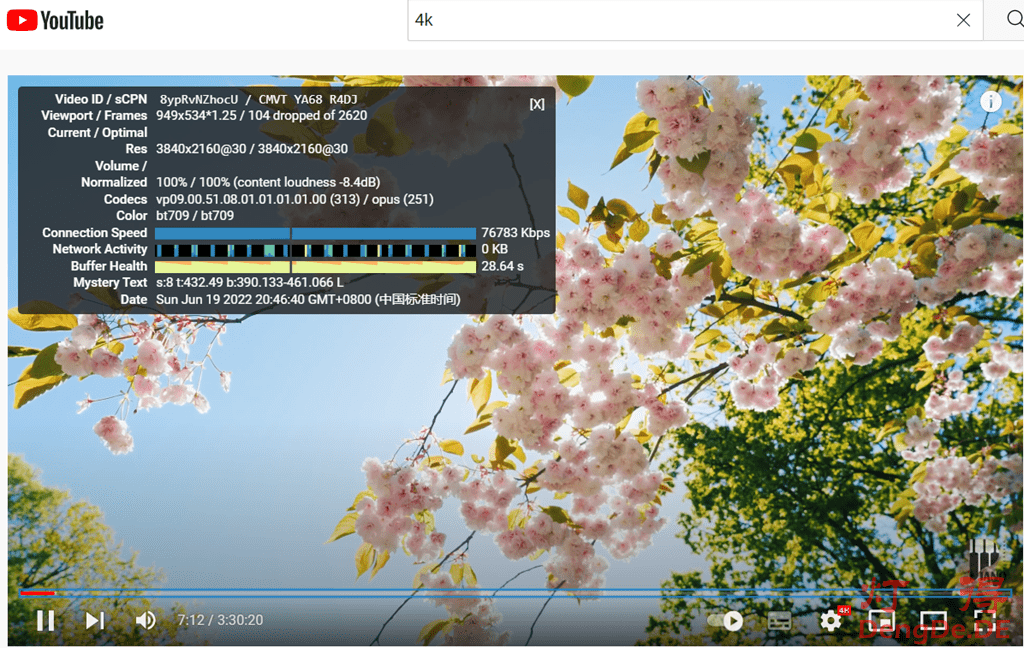Enable theater mode view

932,621
